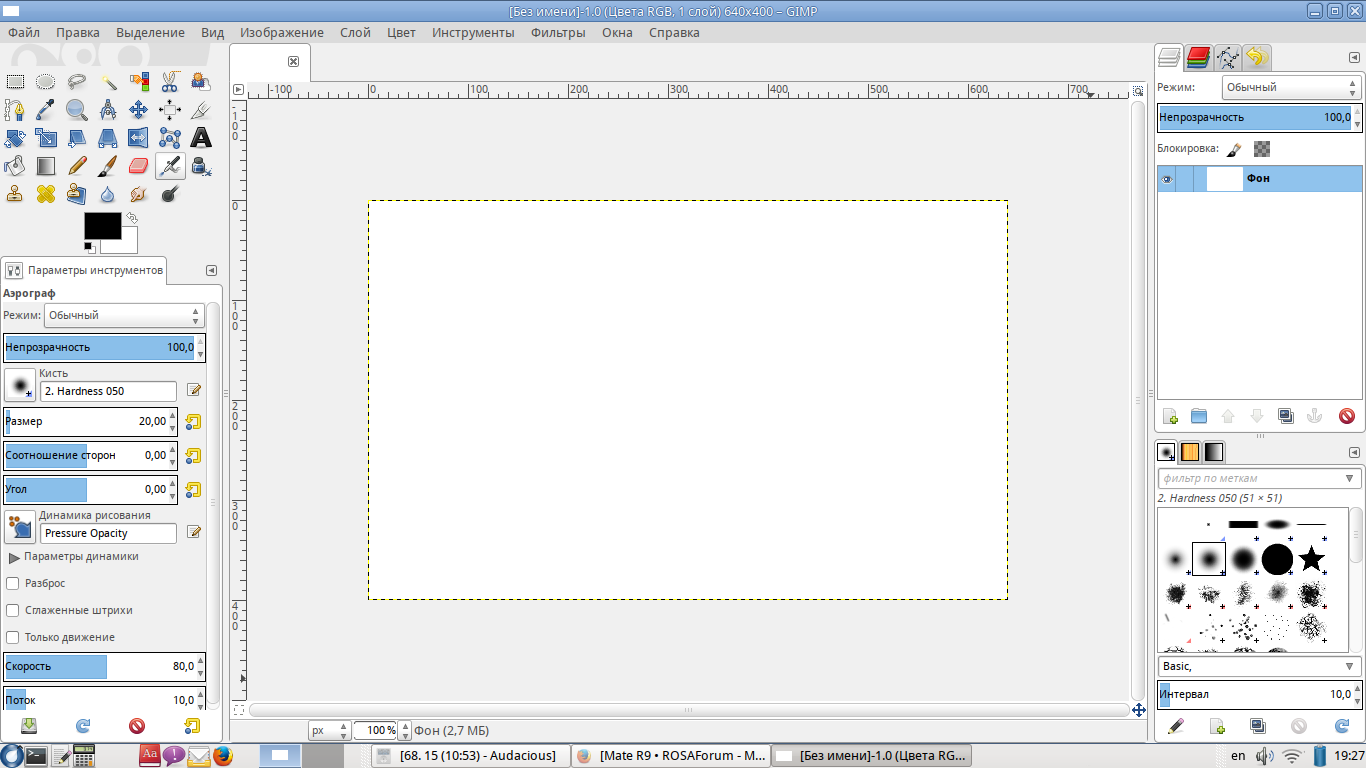Delete layer using red icon in Layers panel
Image resolution: width=1366 pixels, height=768 pixels.
pos(1346,416)
